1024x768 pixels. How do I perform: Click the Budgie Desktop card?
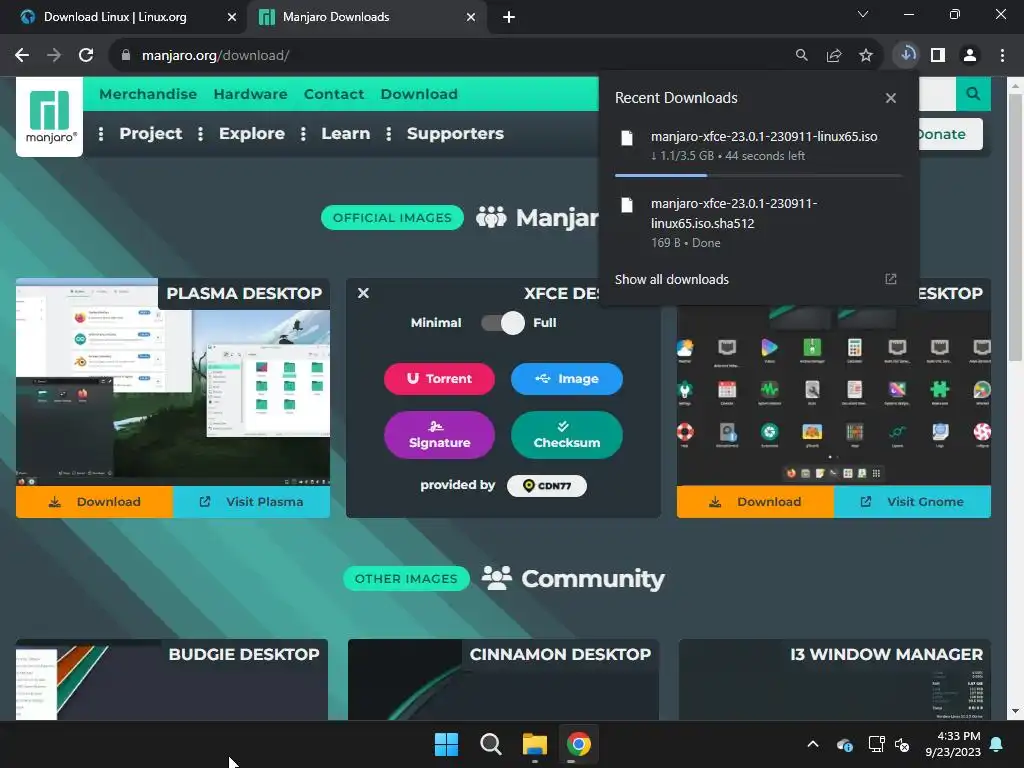[172, 680]
